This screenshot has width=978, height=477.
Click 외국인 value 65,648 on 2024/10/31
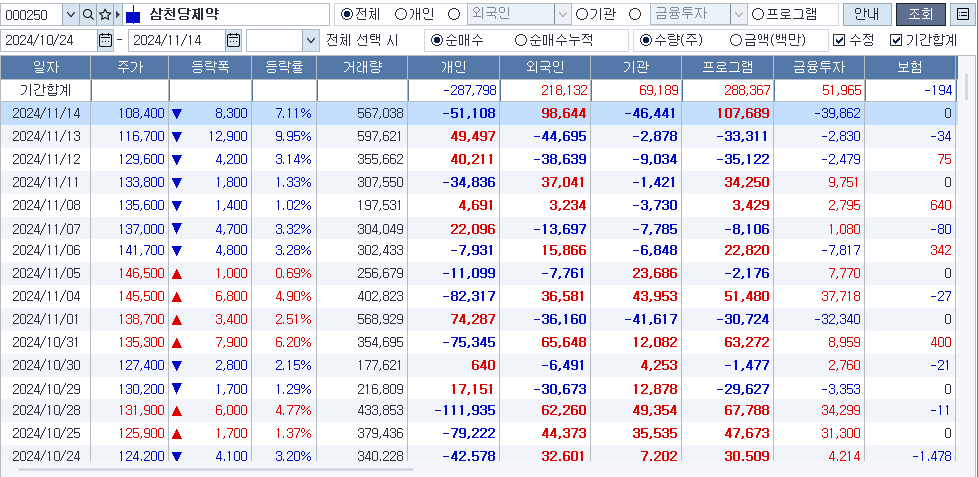coord(566,342)
